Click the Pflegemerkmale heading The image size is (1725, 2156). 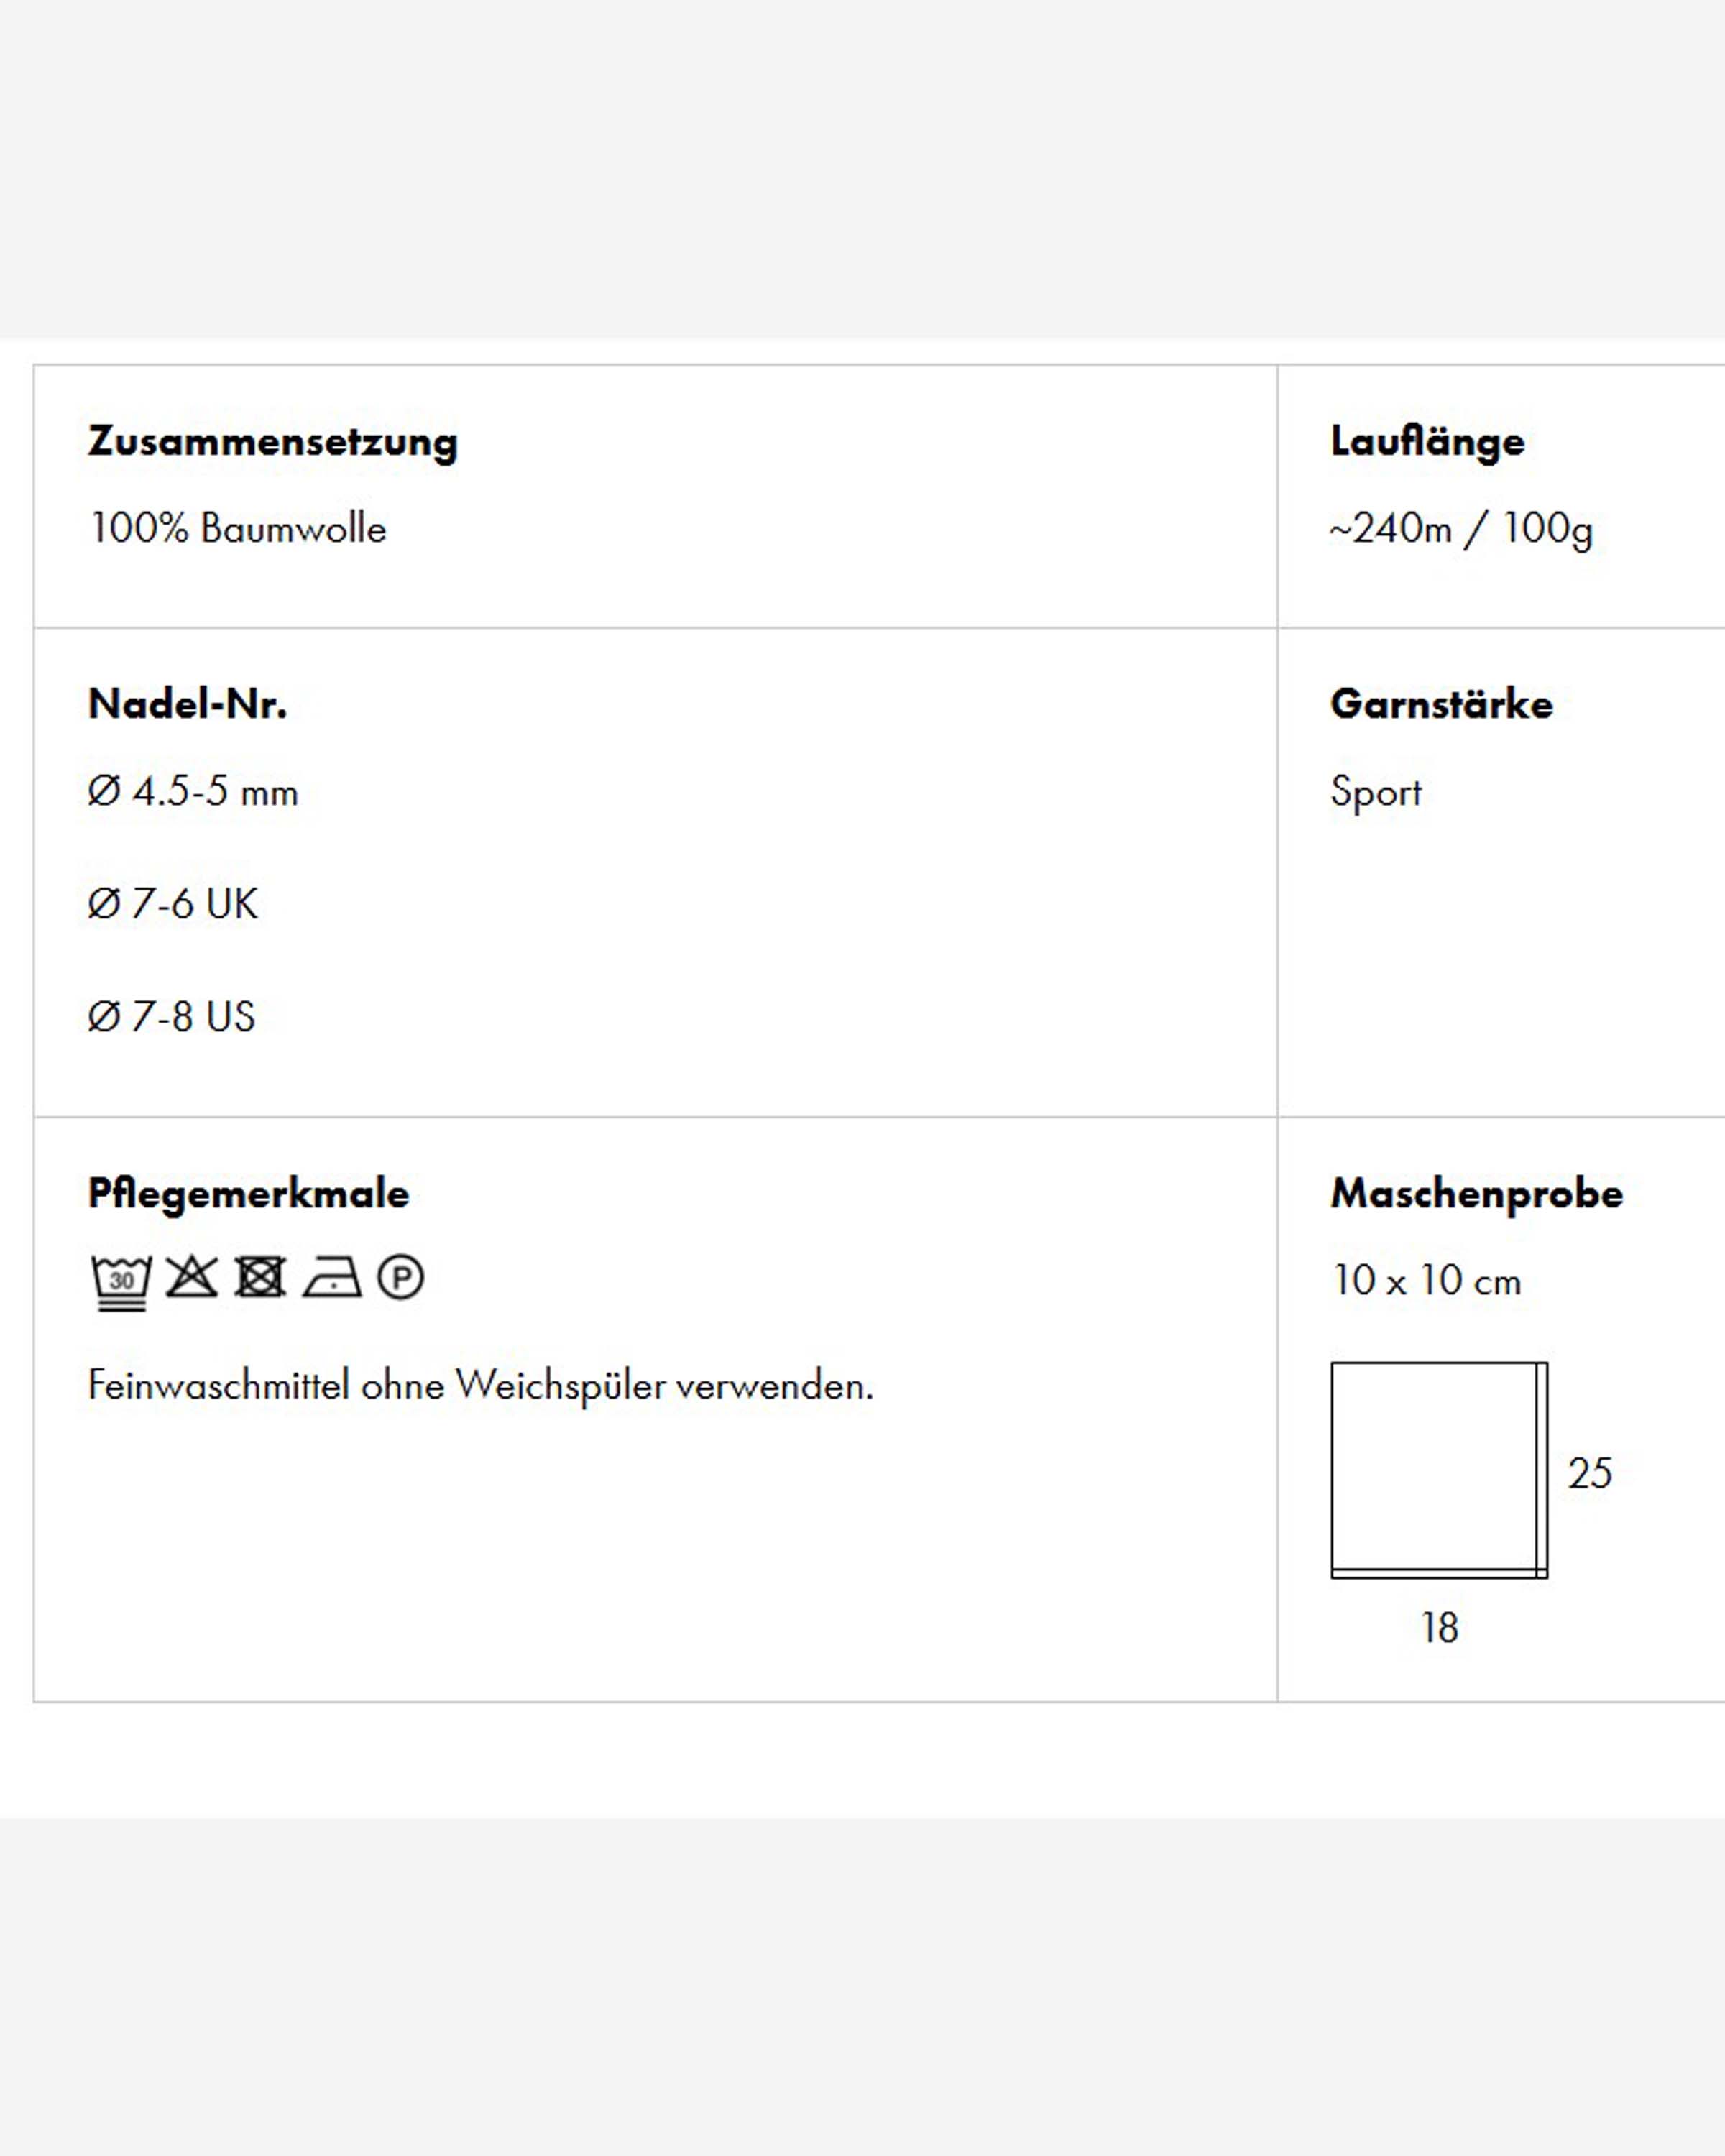(249, 1194)
